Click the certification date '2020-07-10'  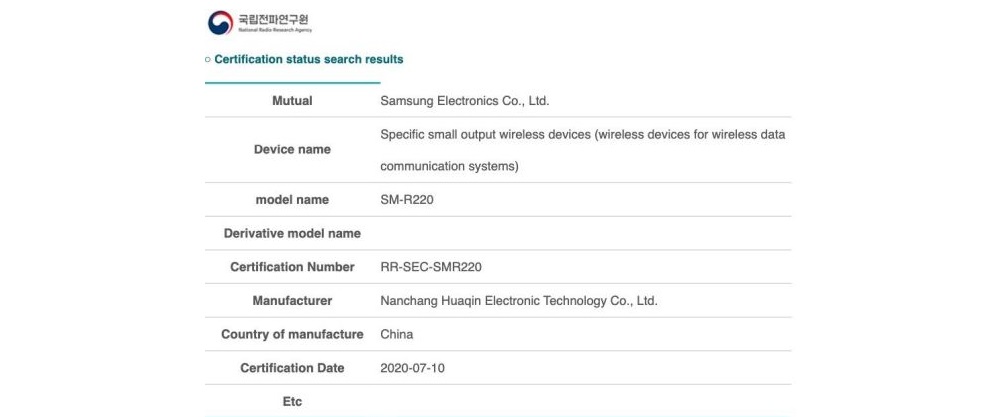click(x=413, y=368)
